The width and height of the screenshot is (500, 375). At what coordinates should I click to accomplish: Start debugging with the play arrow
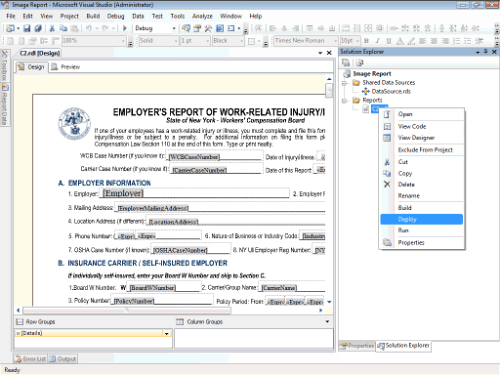[125, 28]
